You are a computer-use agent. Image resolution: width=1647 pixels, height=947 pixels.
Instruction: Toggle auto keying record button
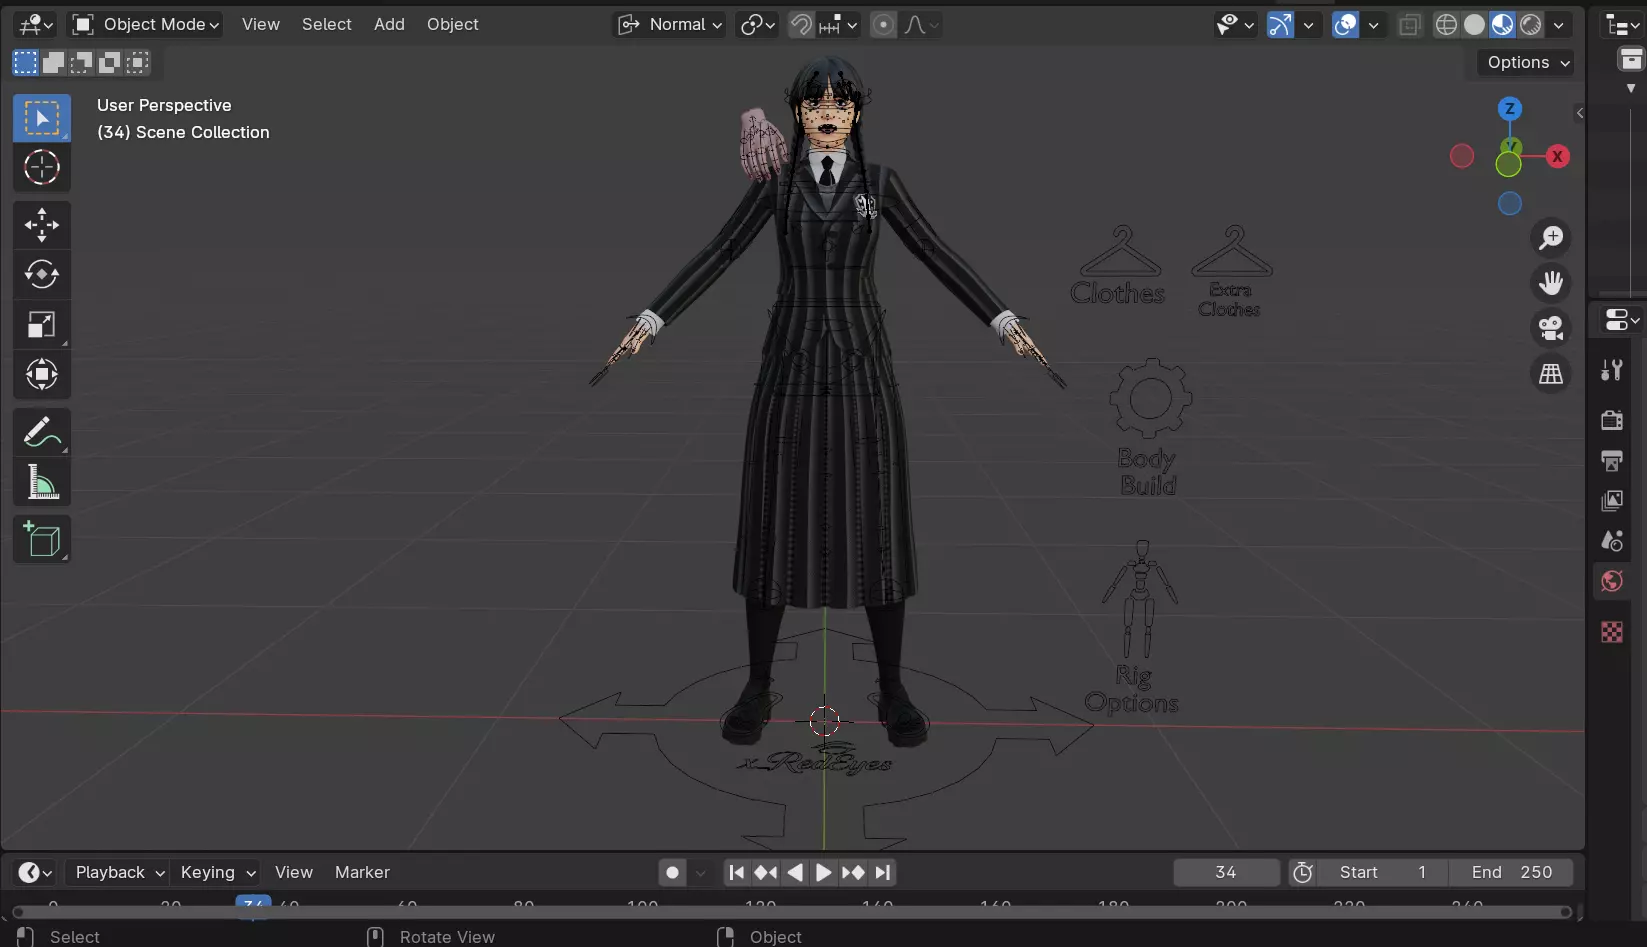pyautogui.click(x=673, y=872)
